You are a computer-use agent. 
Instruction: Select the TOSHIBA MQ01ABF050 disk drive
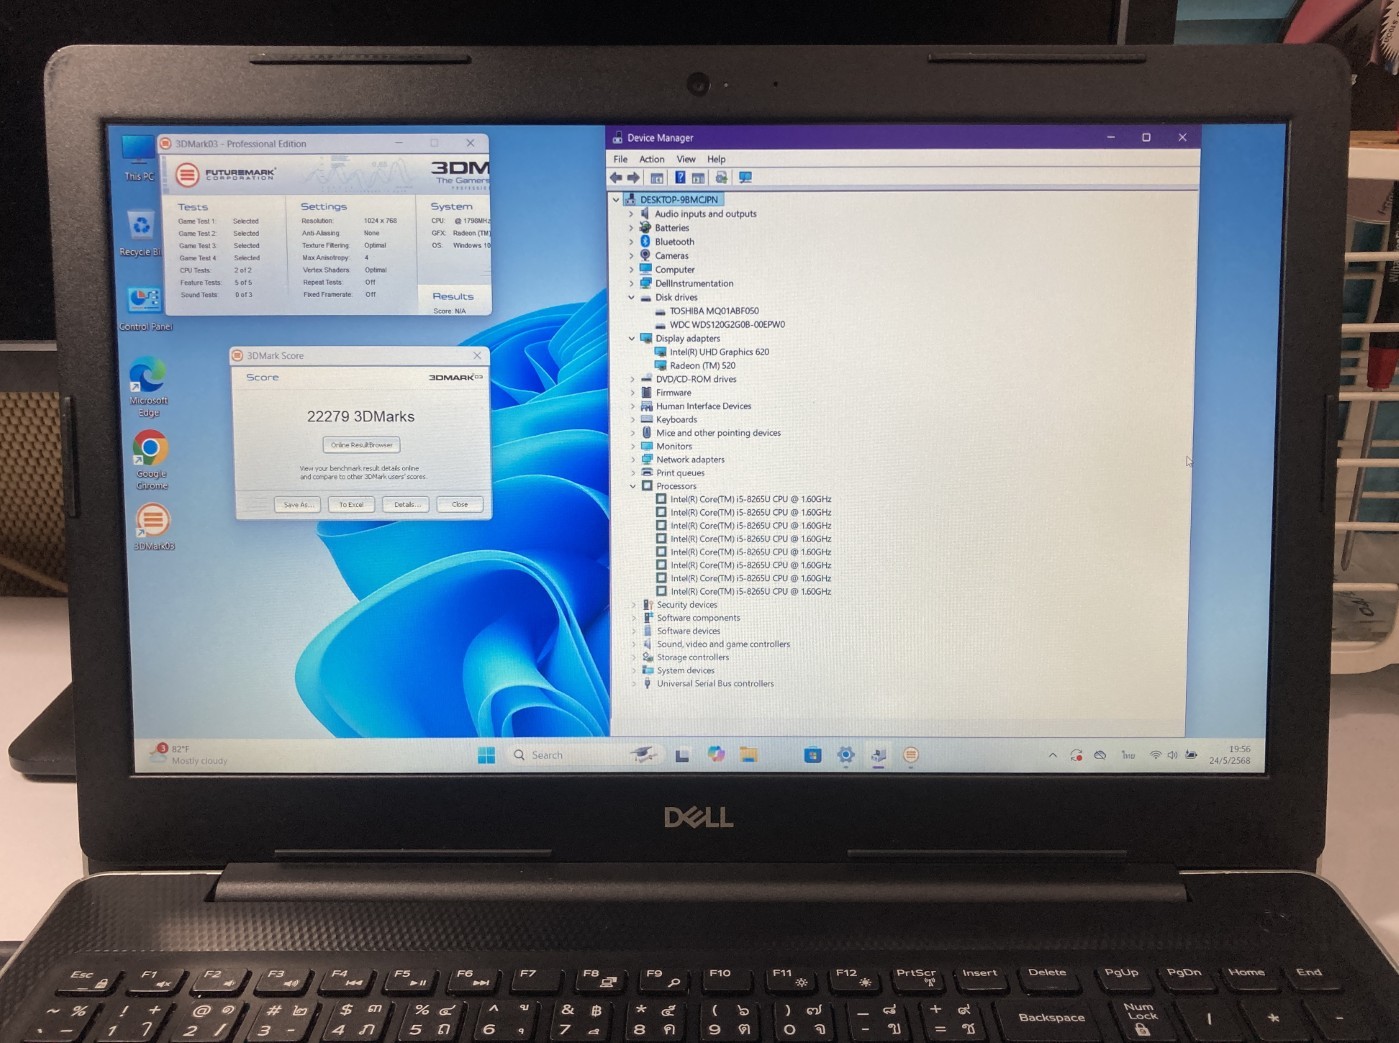point(714,311)
